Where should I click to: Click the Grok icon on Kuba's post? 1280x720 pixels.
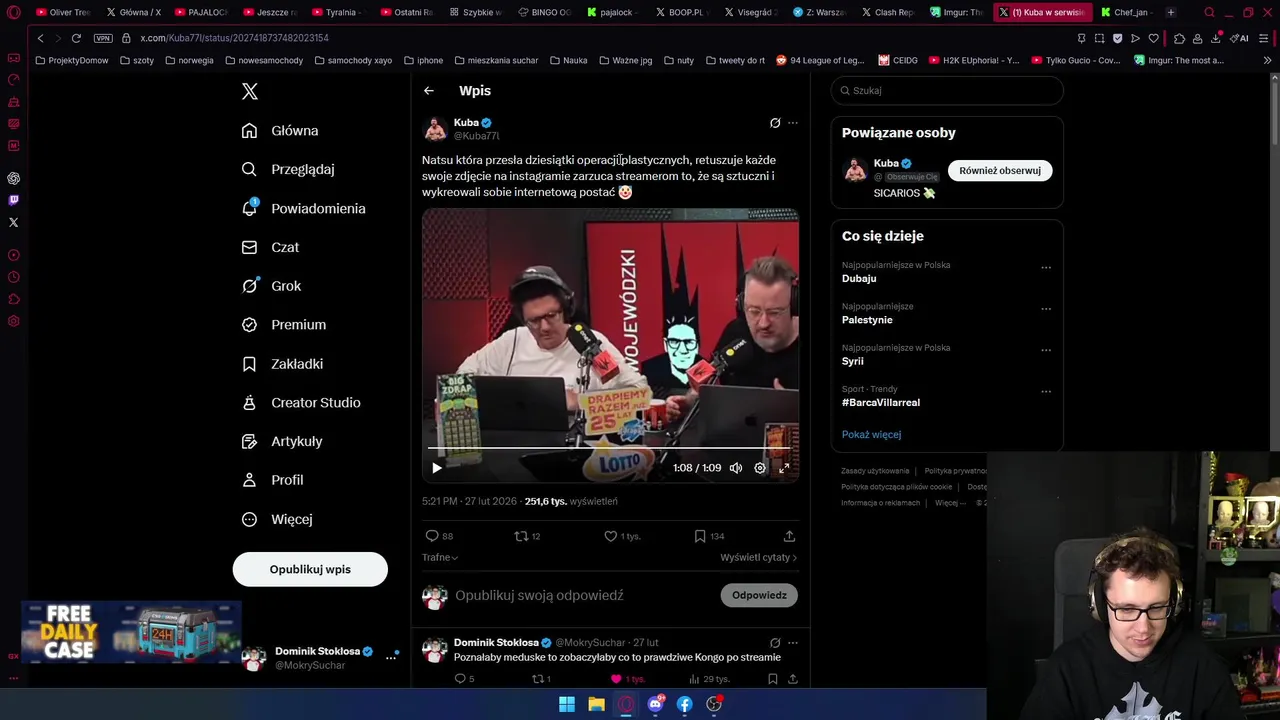[x=775, y=123]
